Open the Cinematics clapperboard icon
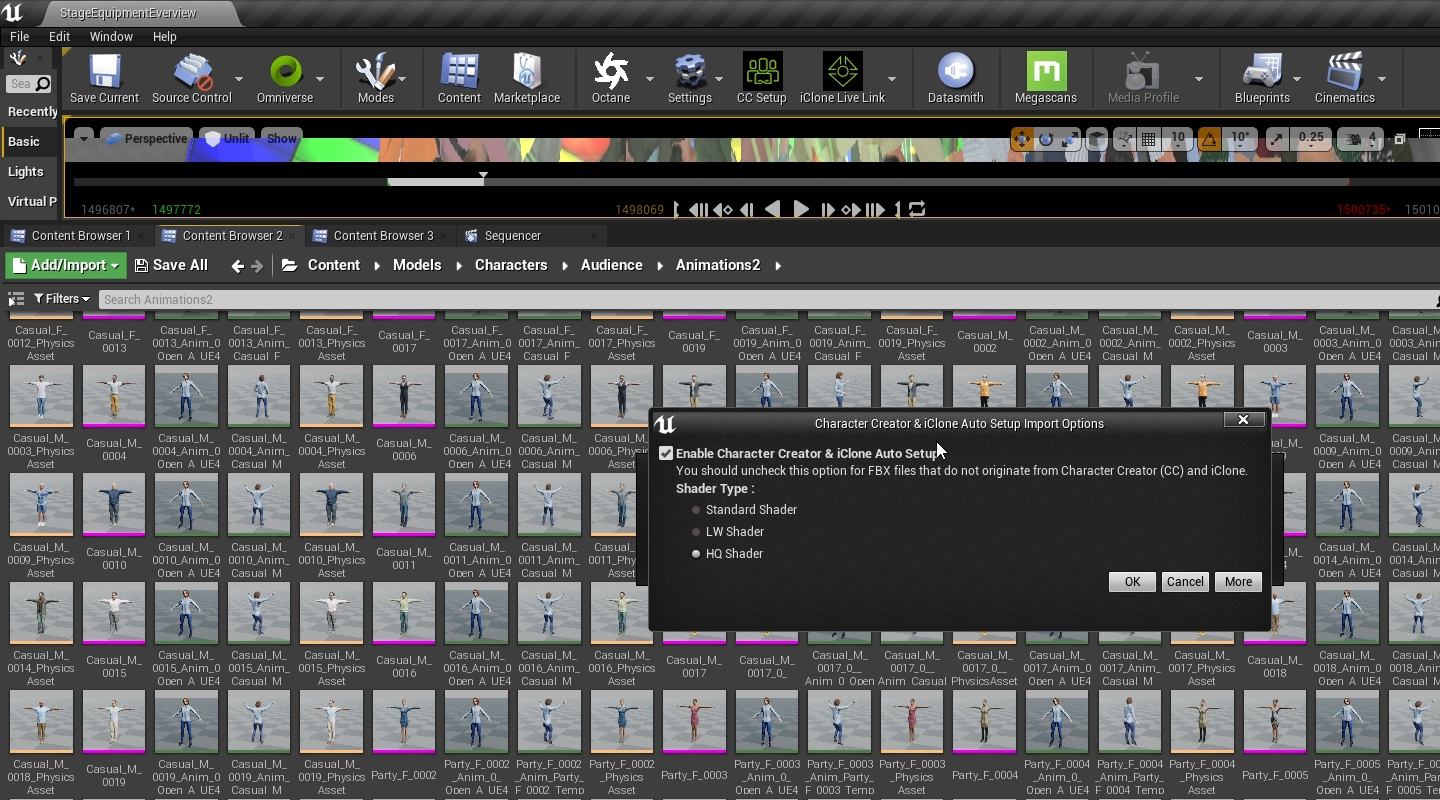The width and height of the screenshot is (1440, 800). [1344, 78]
